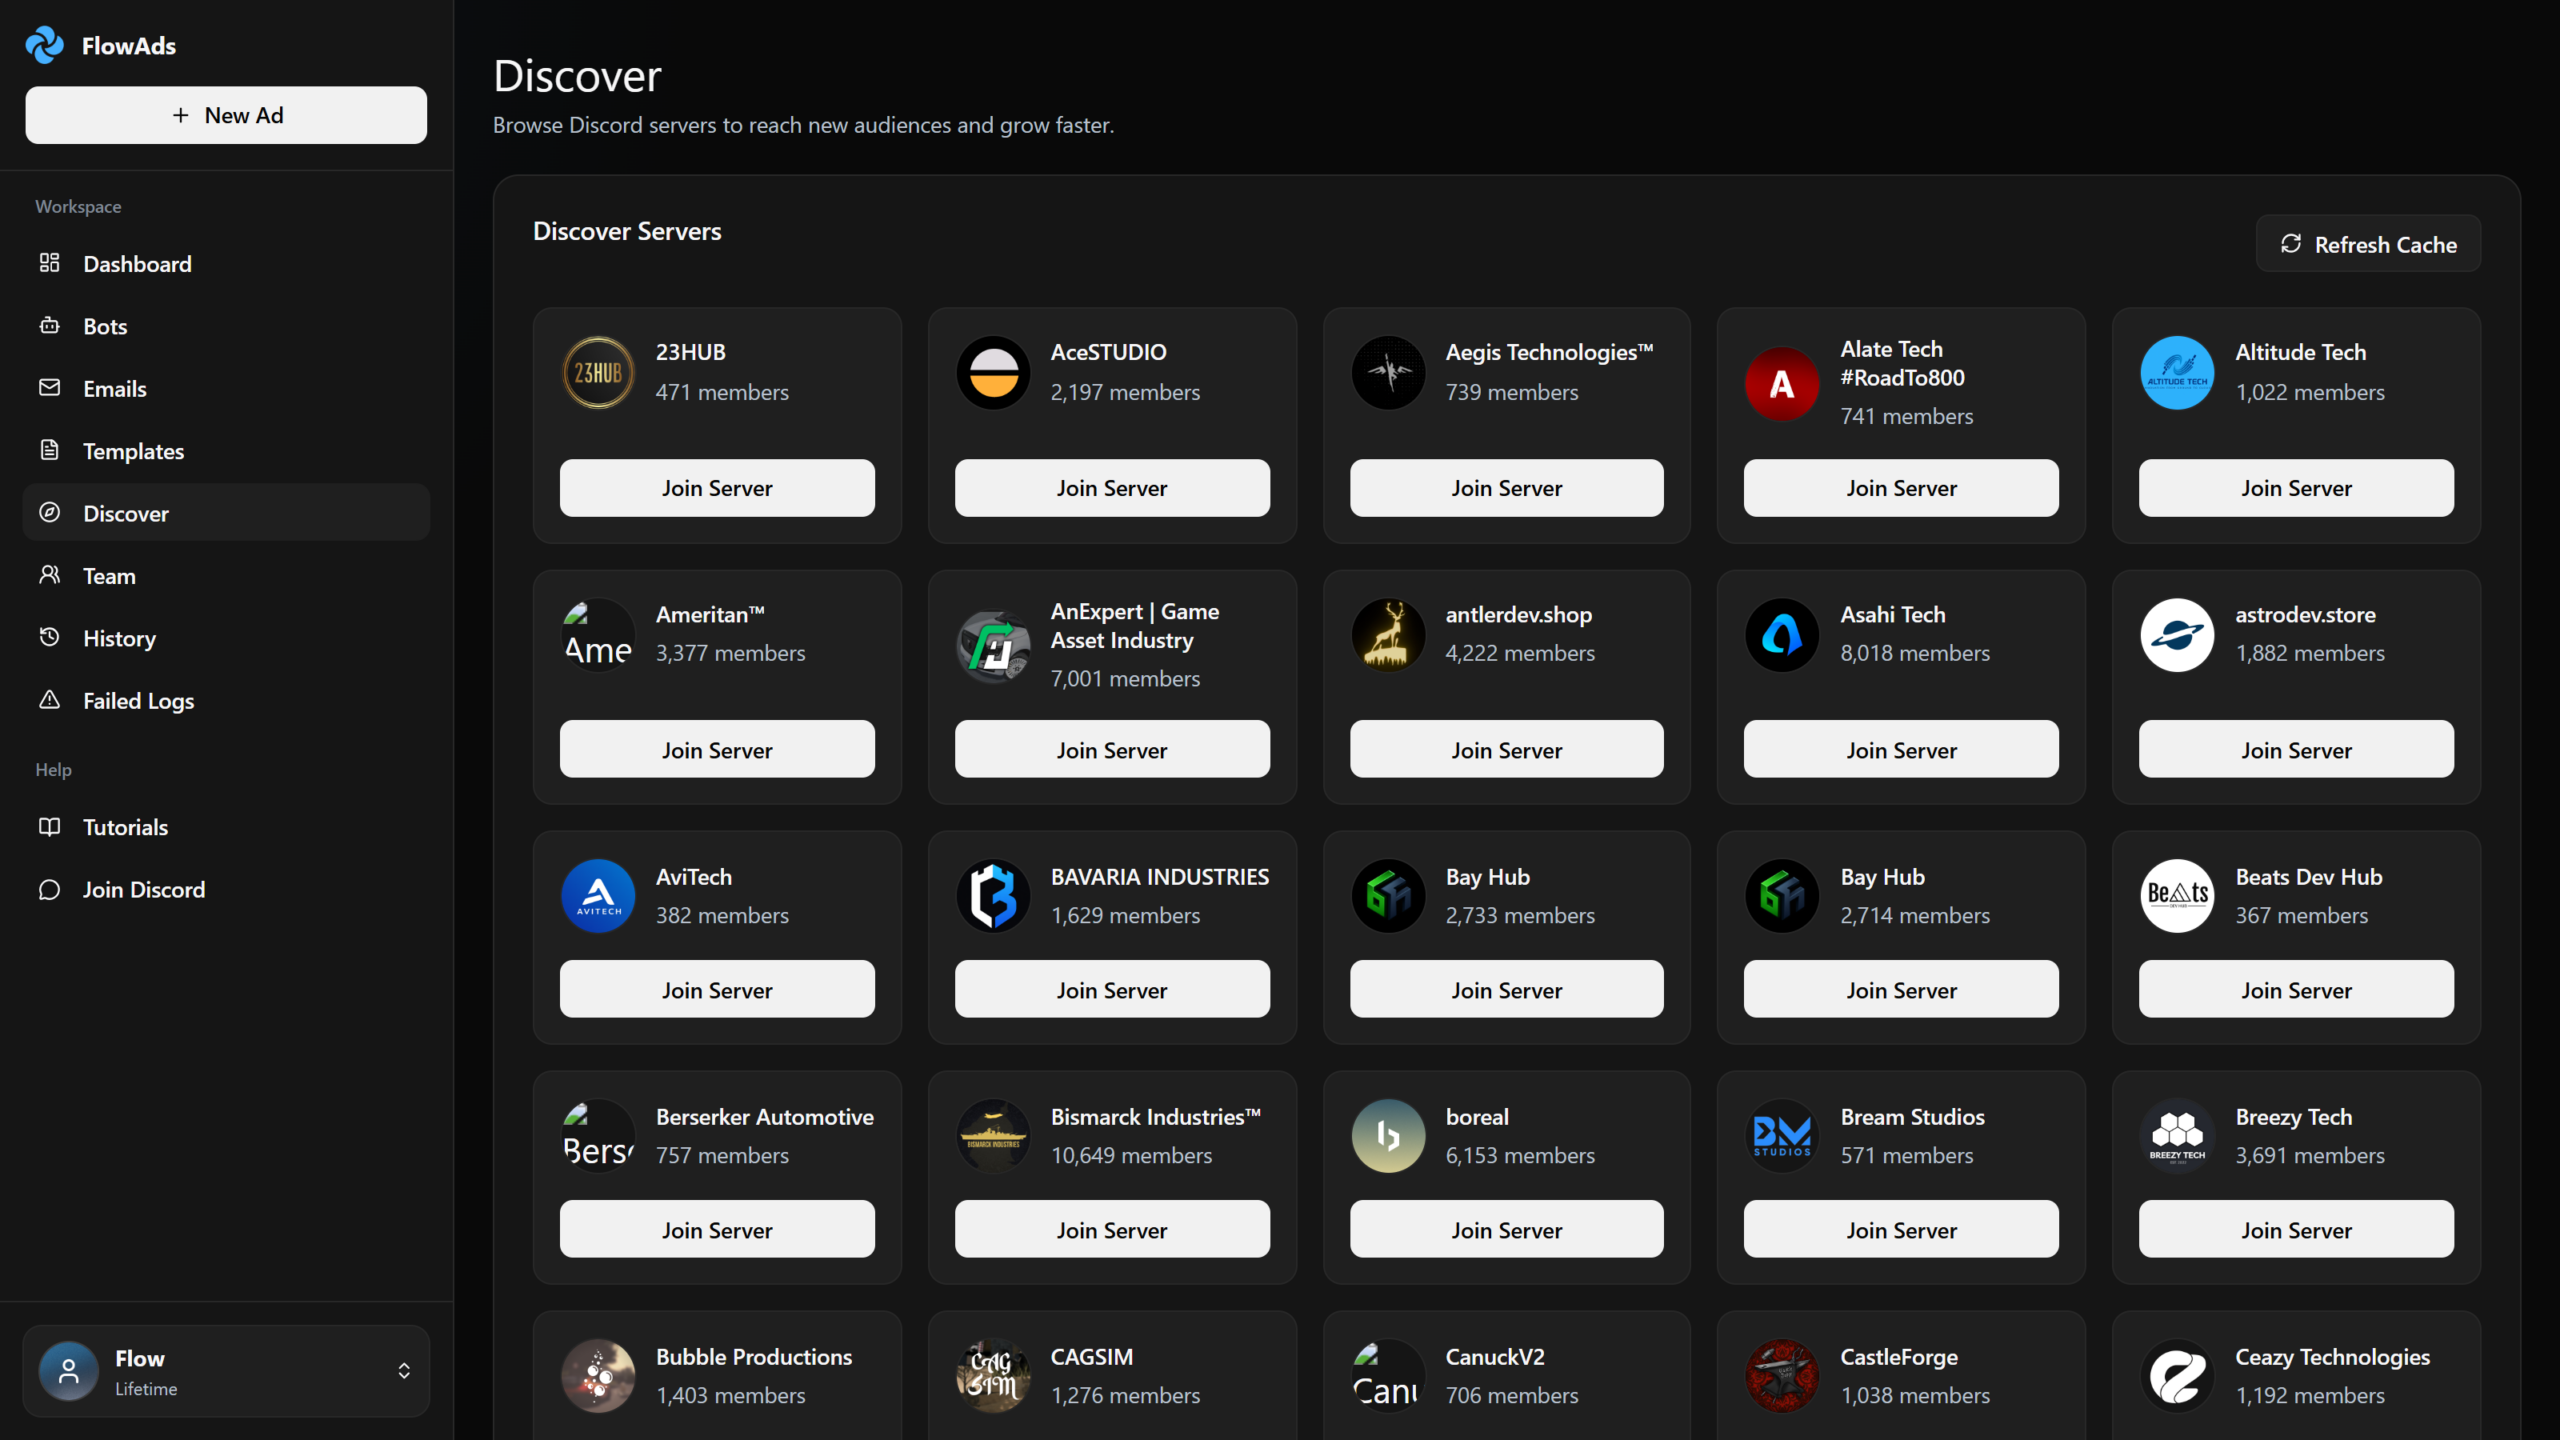Join the AviTech server

717,989
